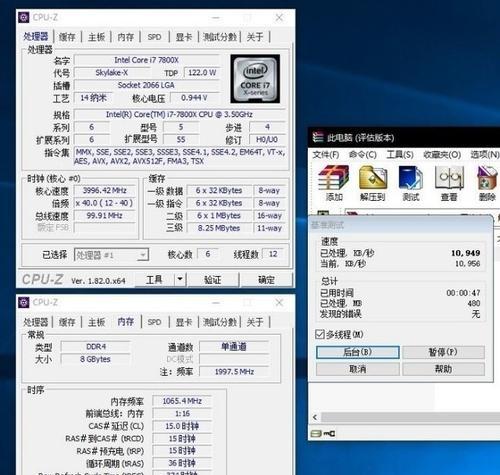Click threads count field 12

273,254
